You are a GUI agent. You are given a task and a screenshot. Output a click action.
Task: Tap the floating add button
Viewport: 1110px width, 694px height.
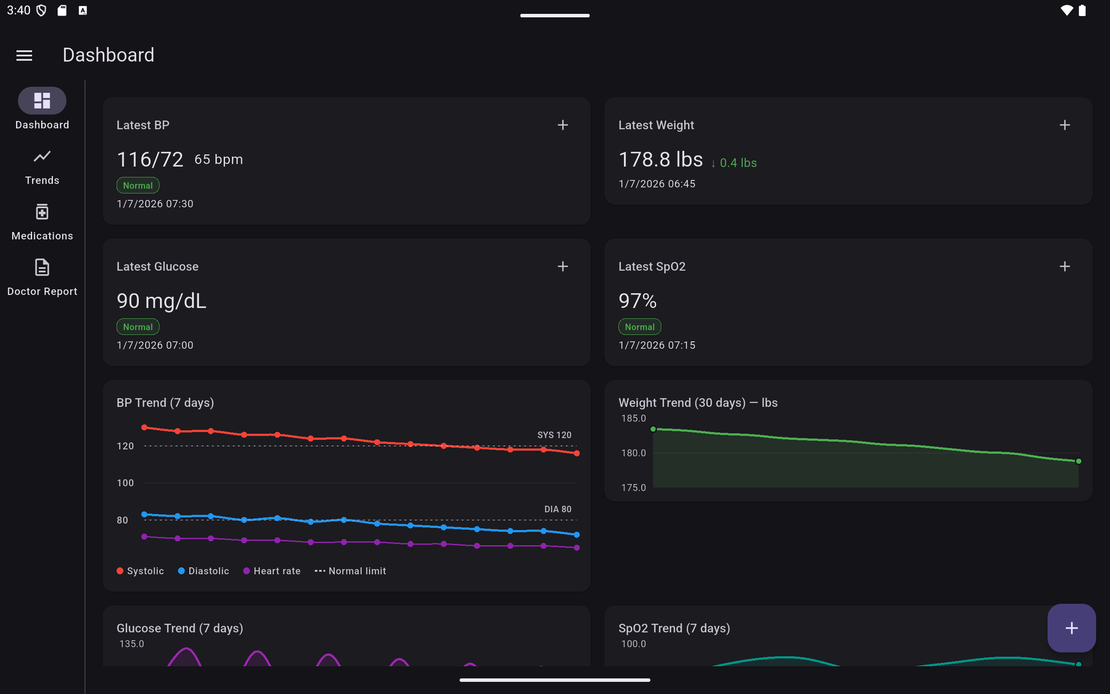click(x=1071, y=628)
